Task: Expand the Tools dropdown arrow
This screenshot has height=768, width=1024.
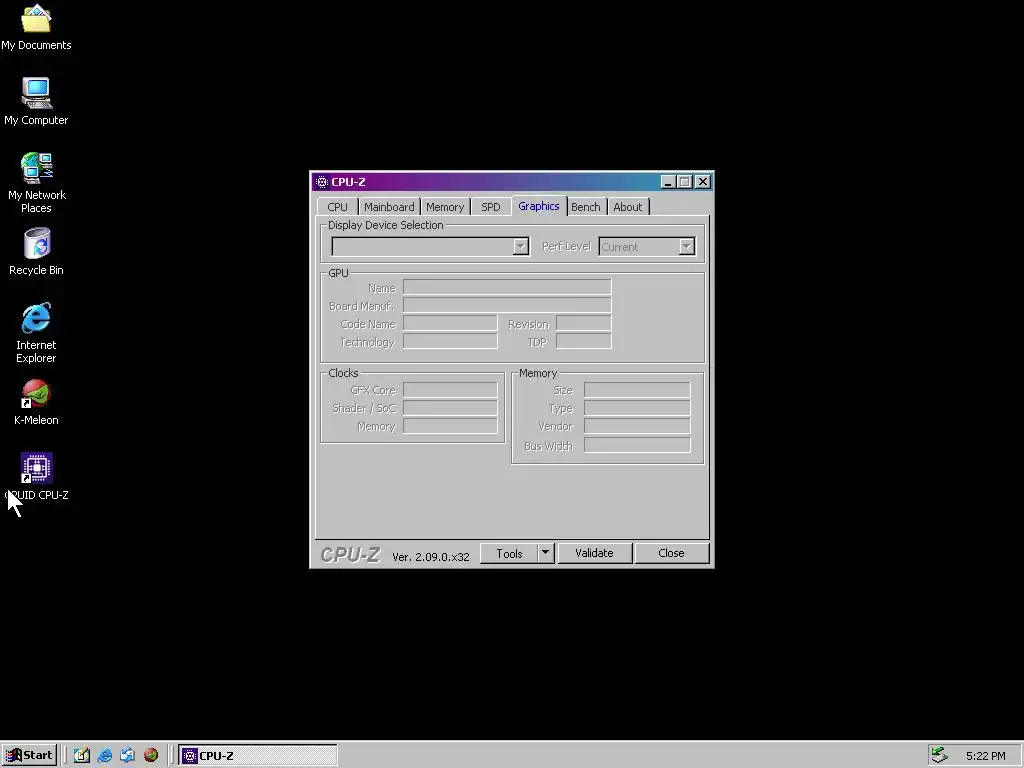Action: coord(545,553)
